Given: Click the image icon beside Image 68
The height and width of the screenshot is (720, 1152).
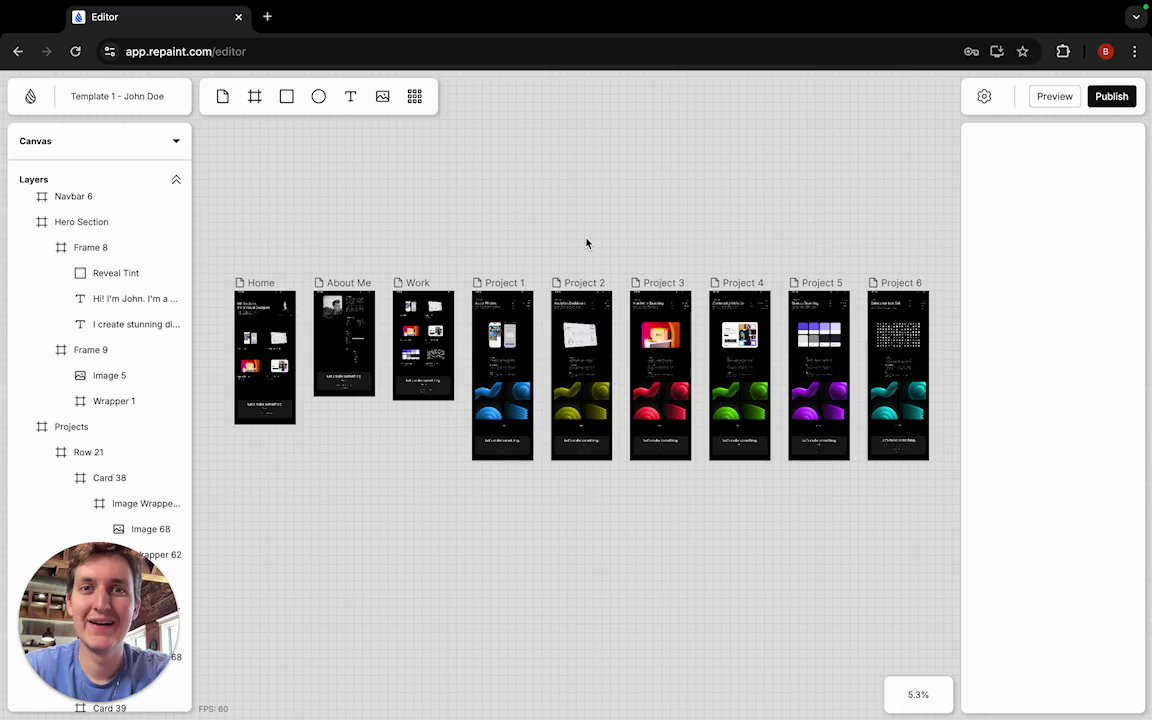Looking at the screenshot, I should [118, 529].
